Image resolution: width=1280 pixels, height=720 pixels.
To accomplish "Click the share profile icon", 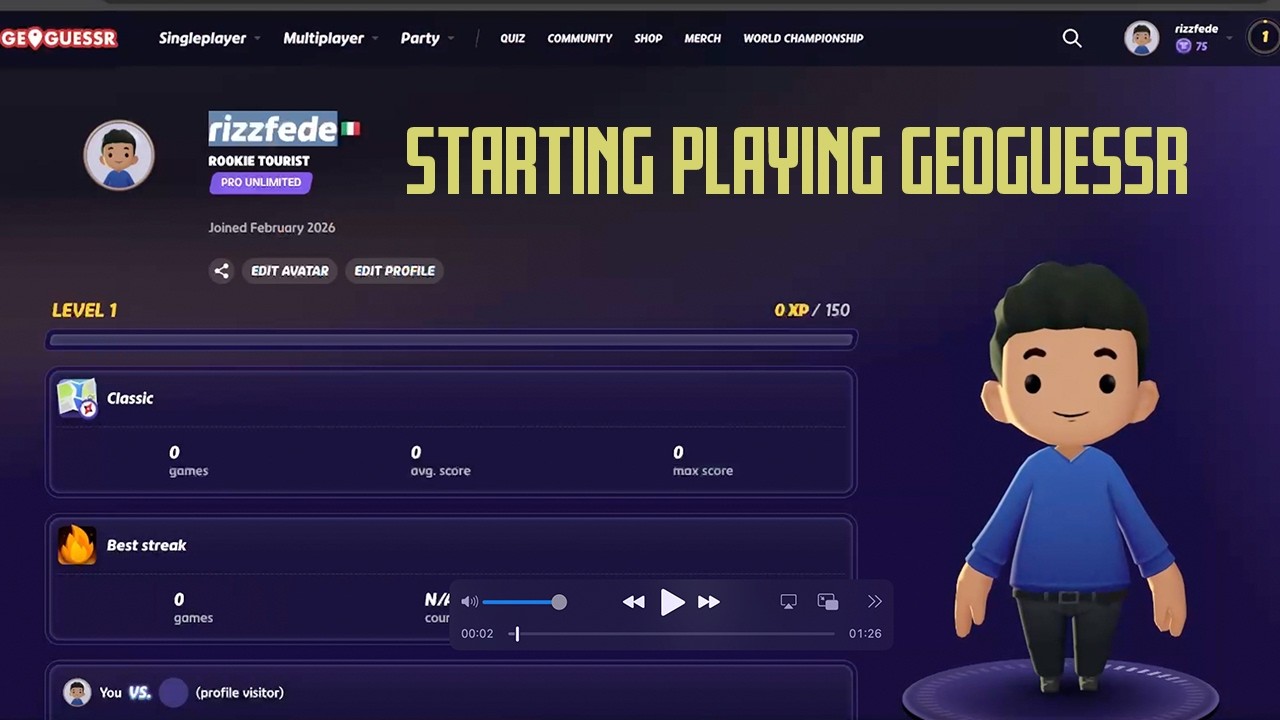I will pos(221,271).
